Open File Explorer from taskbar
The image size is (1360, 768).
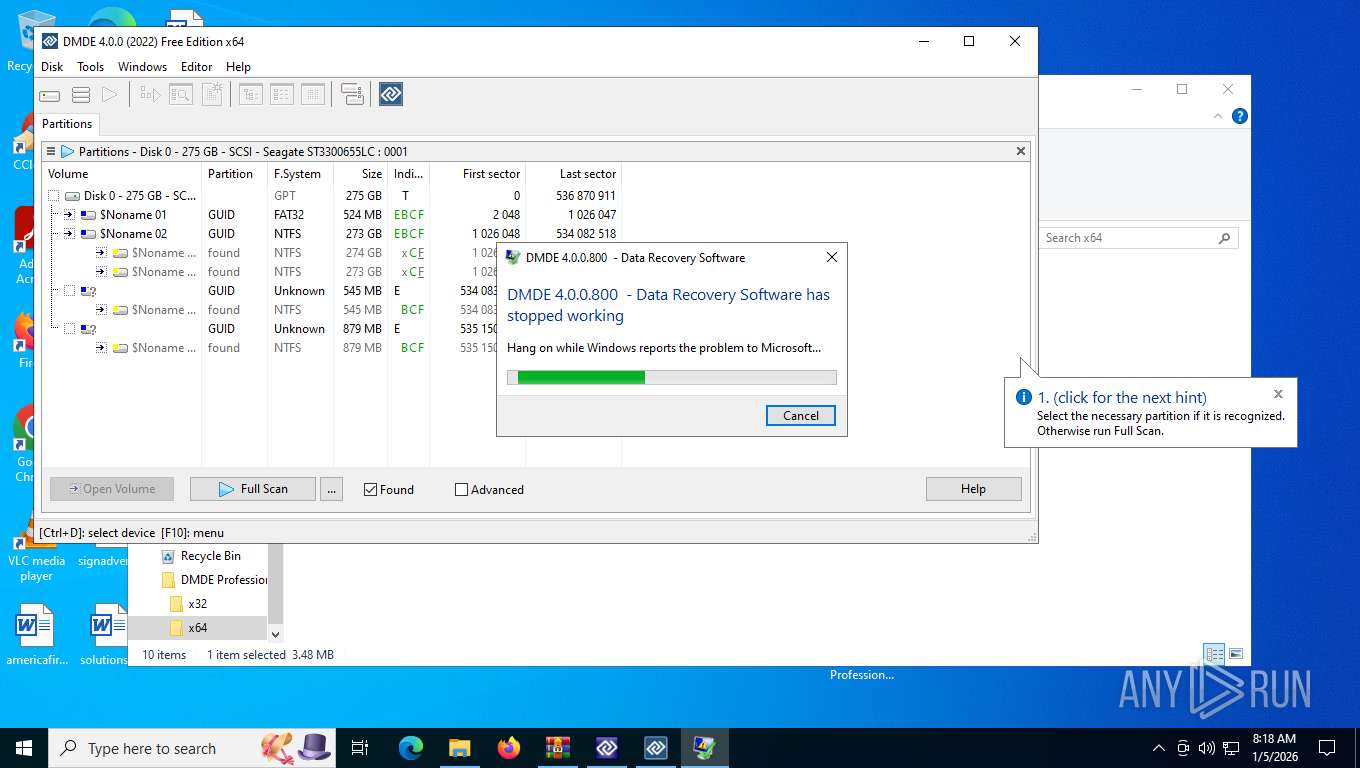tap(460, 748)
